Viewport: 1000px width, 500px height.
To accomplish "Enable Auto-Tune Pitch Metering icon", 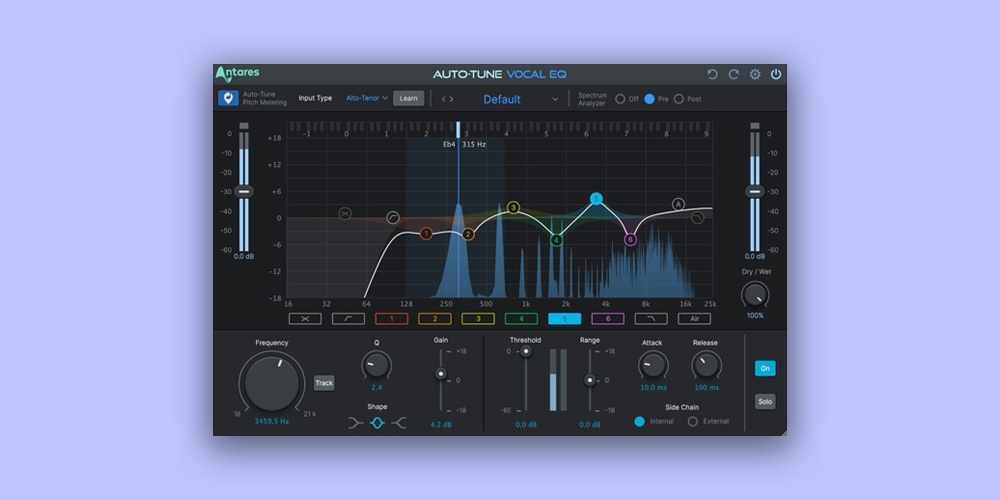I will click(228, 98).
